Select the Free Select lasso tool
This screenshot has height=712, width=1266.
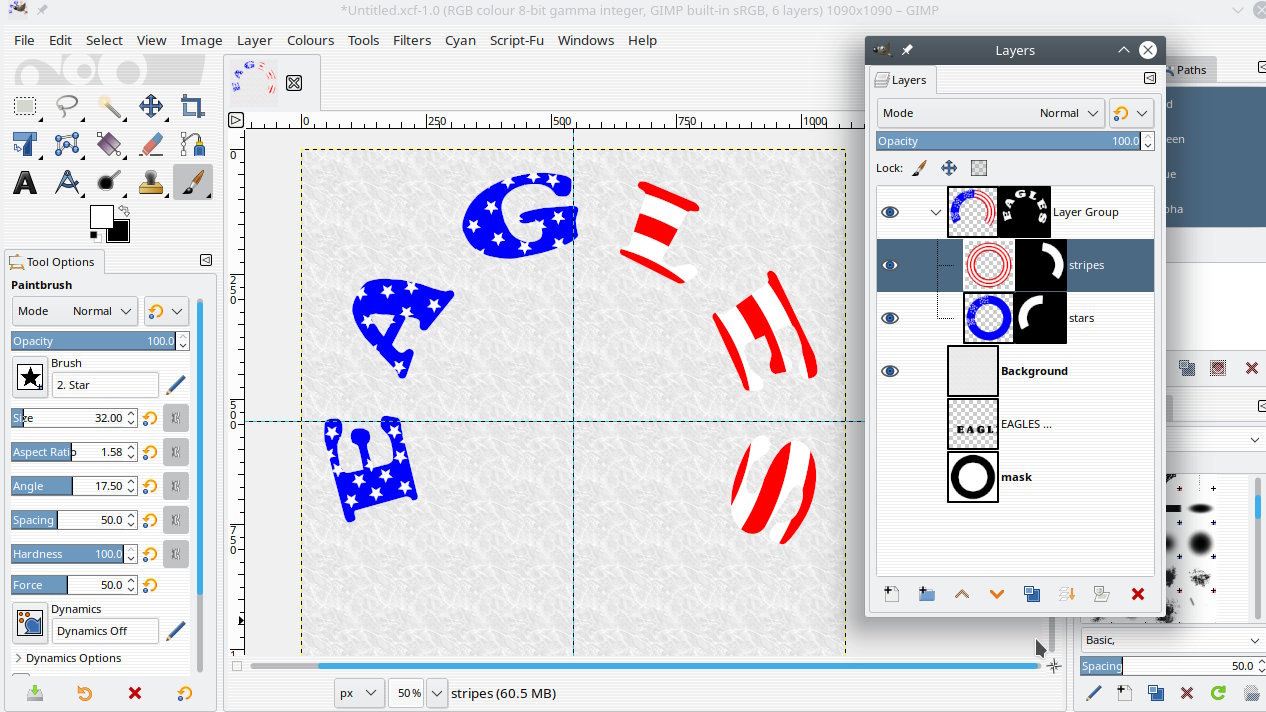tap(67, 106)
